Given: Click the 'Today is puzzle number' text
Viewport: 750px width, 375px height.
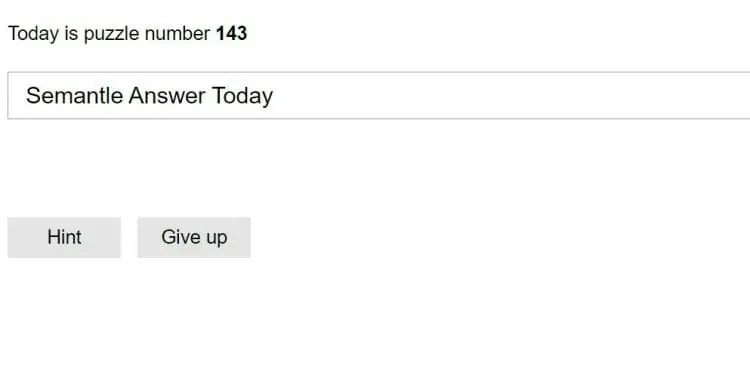Looking at the screenshot, I should [x=109, y=33].
